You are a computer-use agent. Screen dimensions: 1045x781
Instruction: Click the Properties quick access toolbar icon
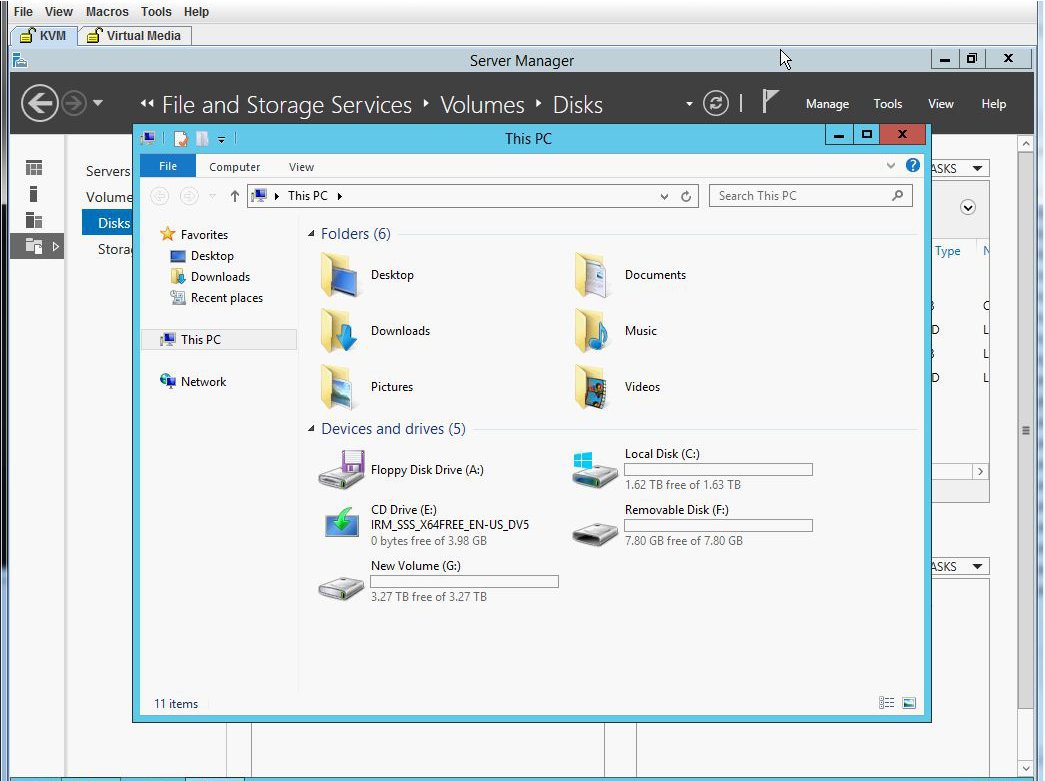pyautogui.click(x=181, y=139)
